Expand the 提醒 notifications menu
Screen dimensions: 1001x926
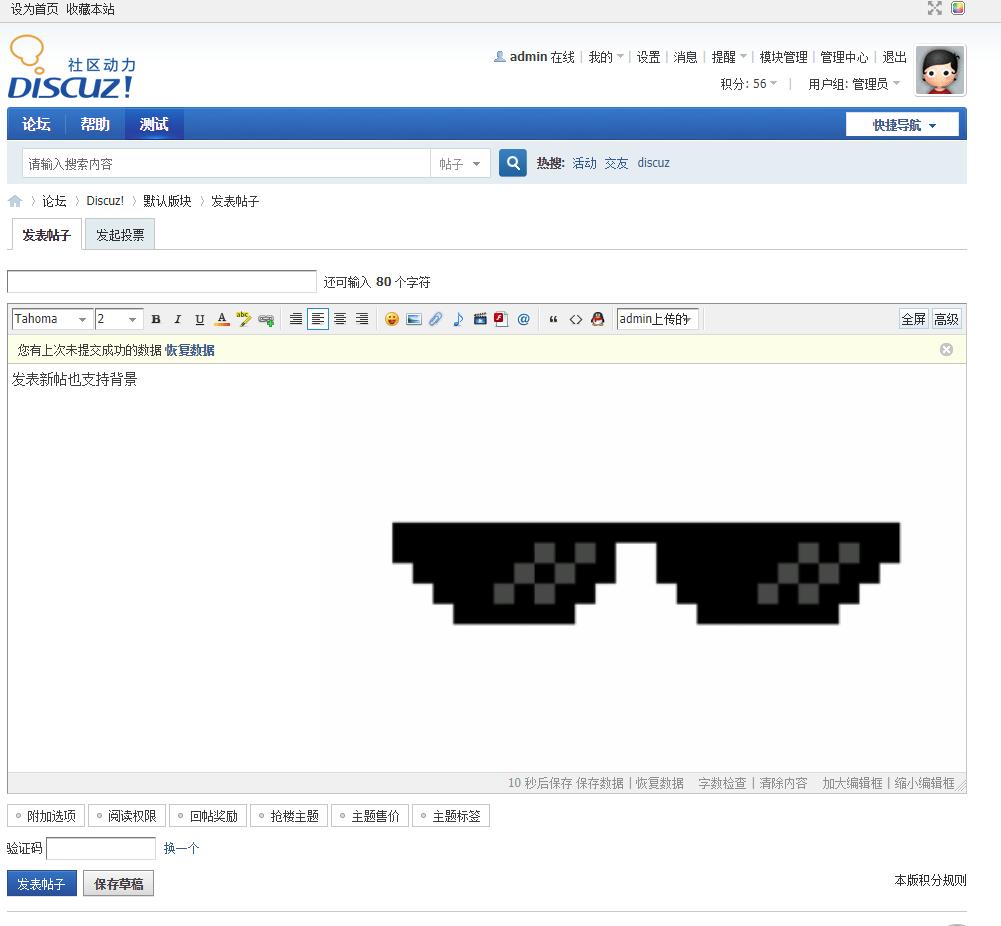[x=729, y=57]
